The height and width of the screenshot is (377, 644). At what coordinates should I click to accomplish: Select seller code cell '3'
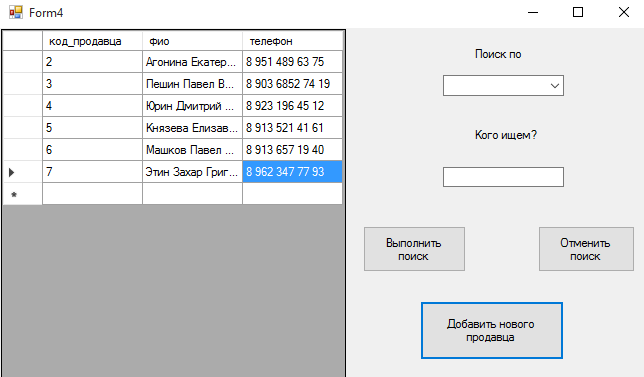(x=92, y=84)
